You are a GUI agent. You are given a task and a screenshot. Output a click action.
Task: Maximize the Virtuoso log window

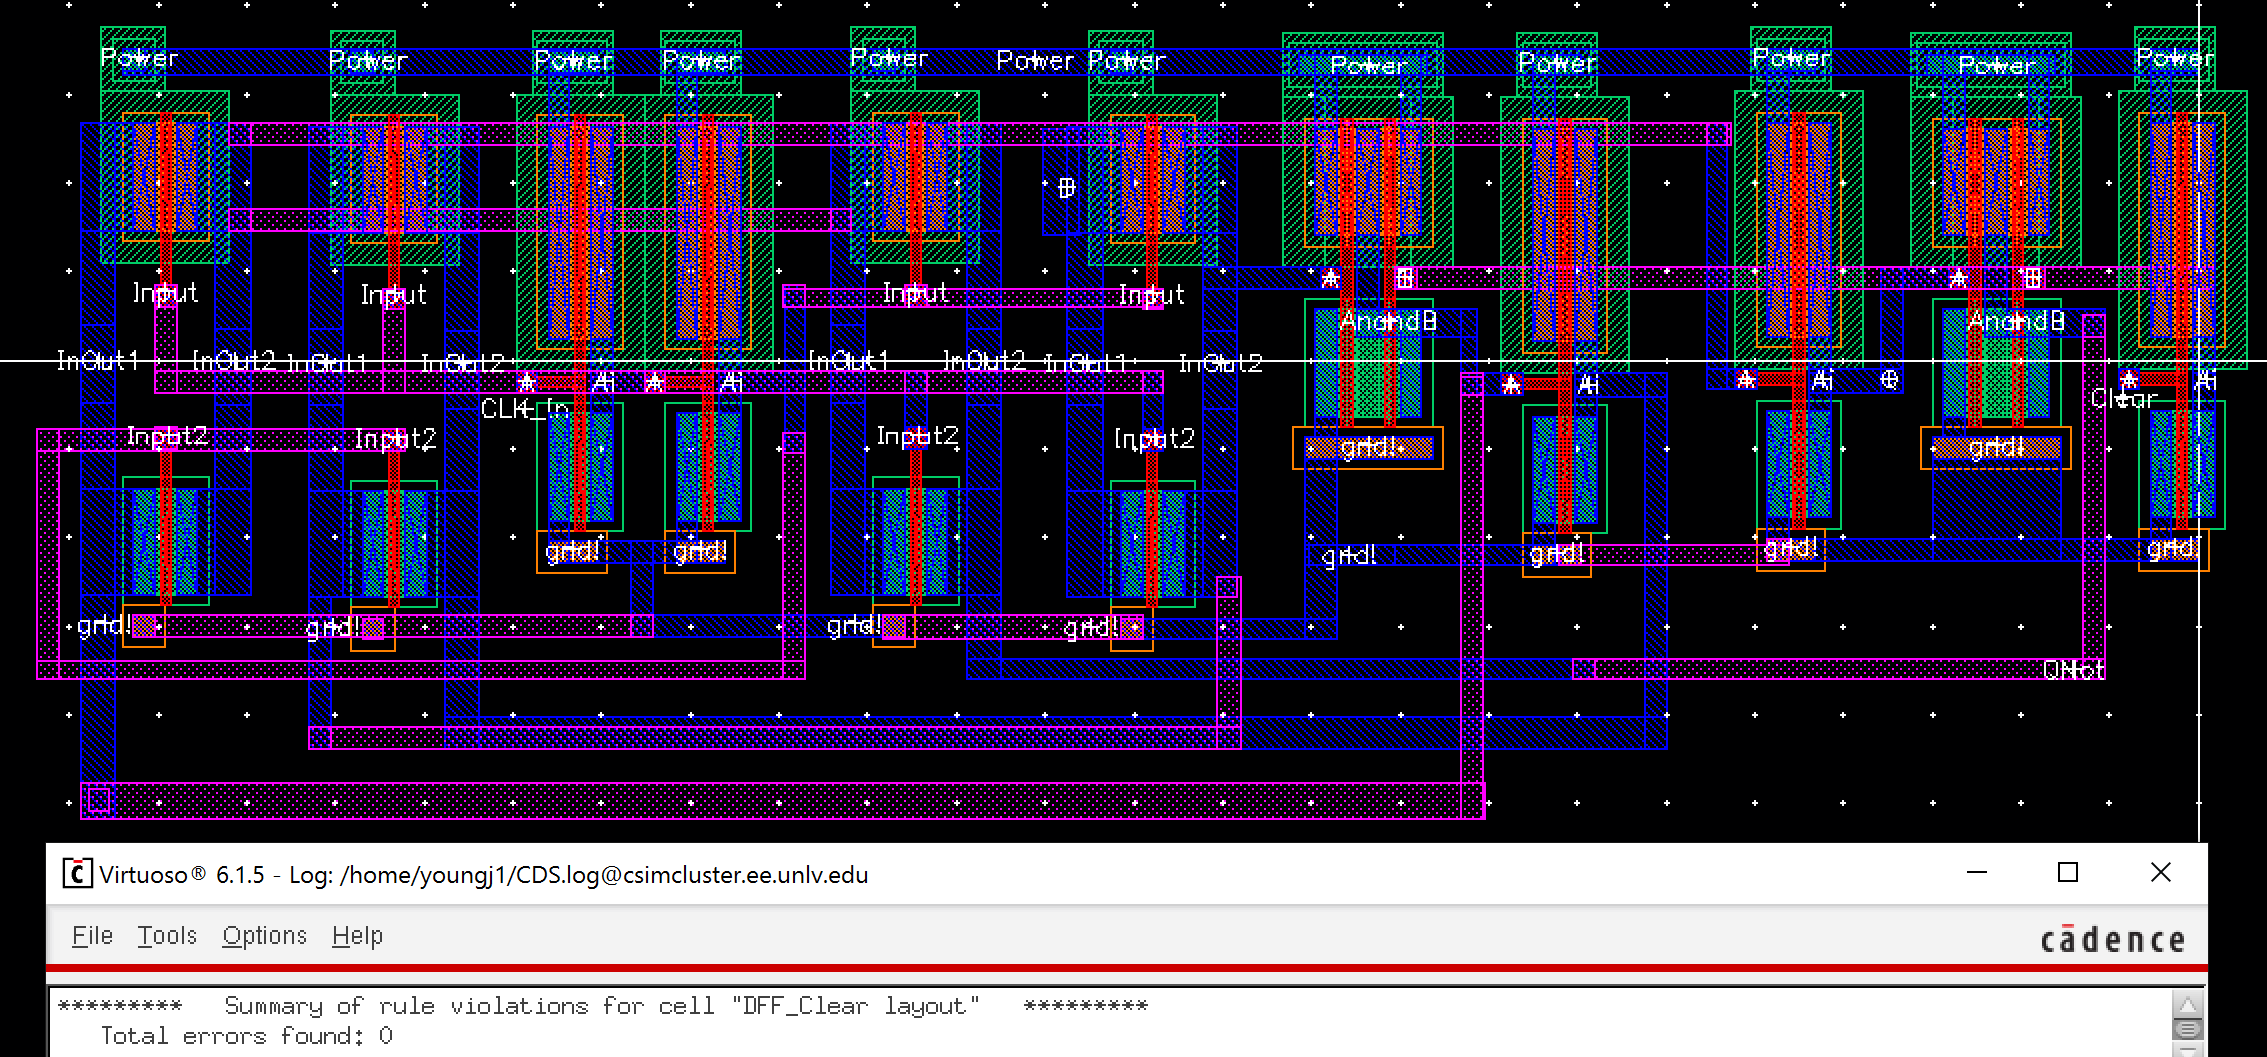point(2068,873)
